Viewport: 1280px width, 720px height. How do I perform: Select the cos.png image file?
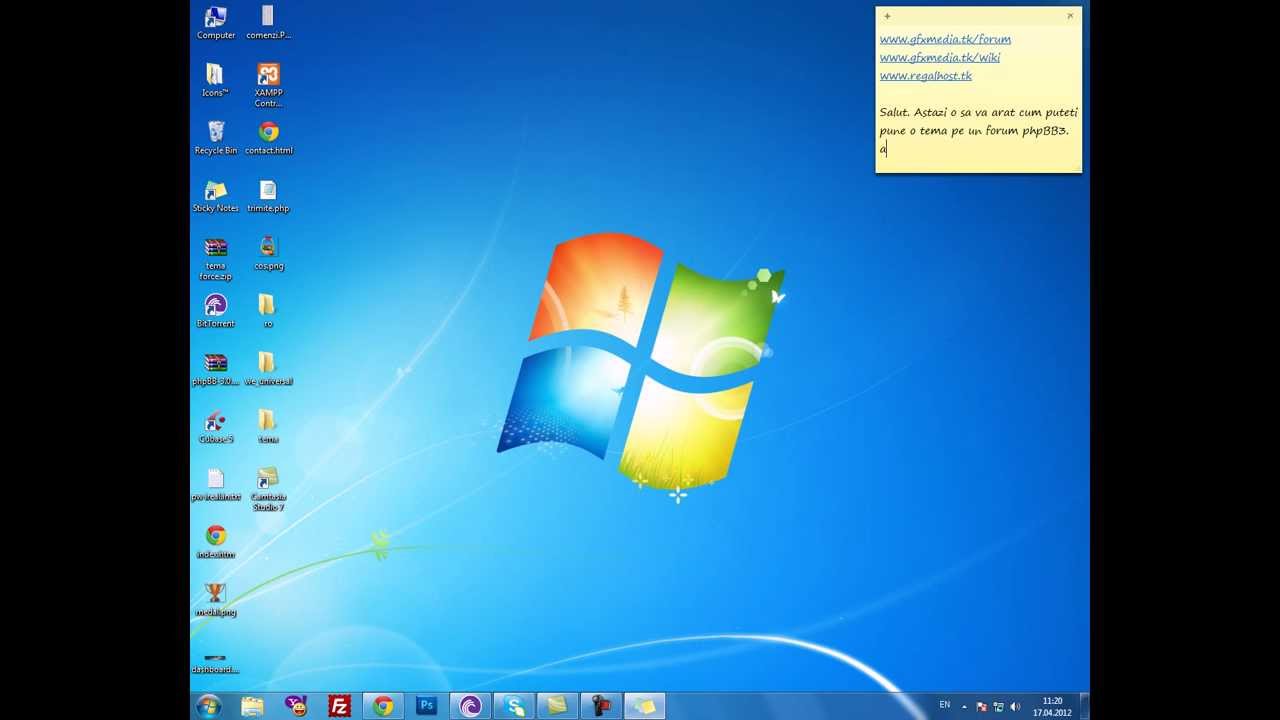pyautogui.click(x=268, y=254)
